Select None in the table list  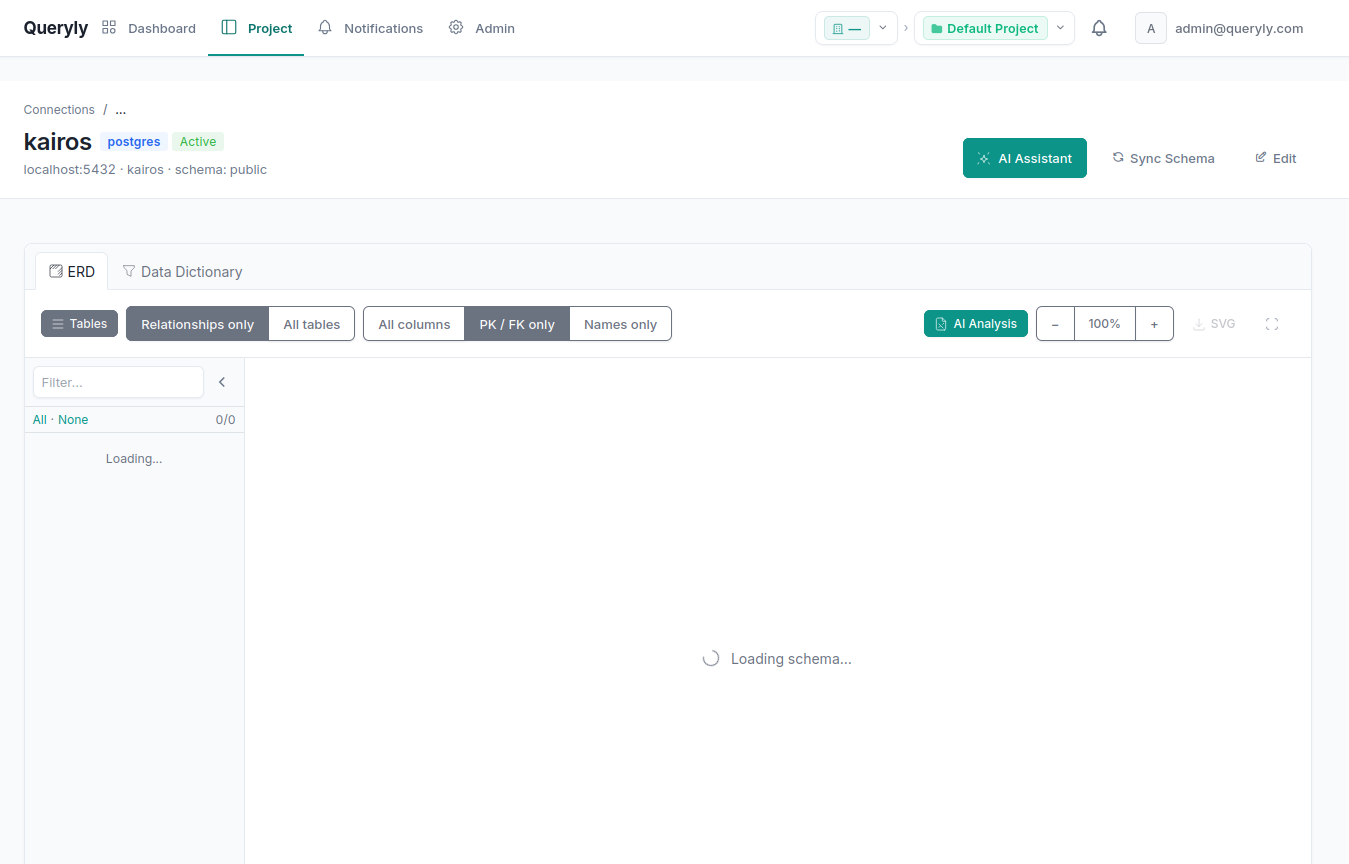pyautogui.click(x=73, y=419)
